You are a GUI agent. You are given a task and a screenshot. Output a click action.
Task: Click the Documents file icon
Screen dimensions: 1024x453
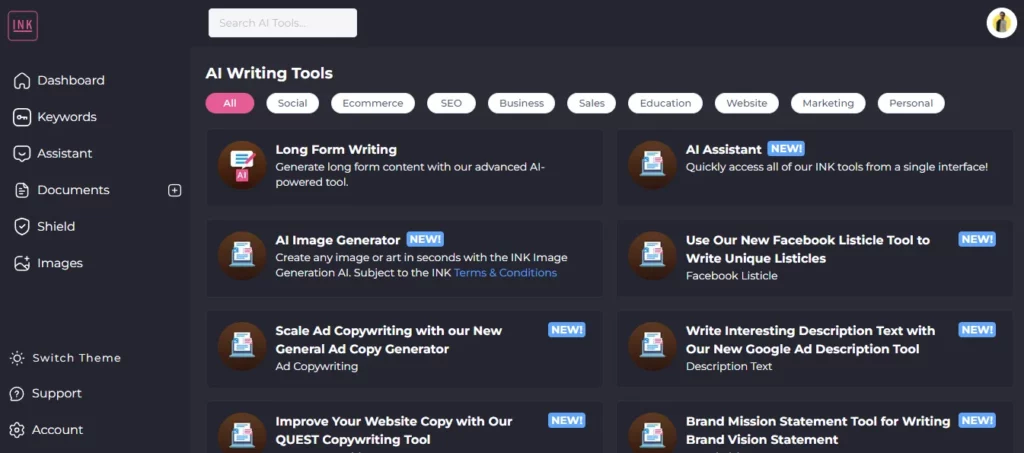click(x=22, y=190)
